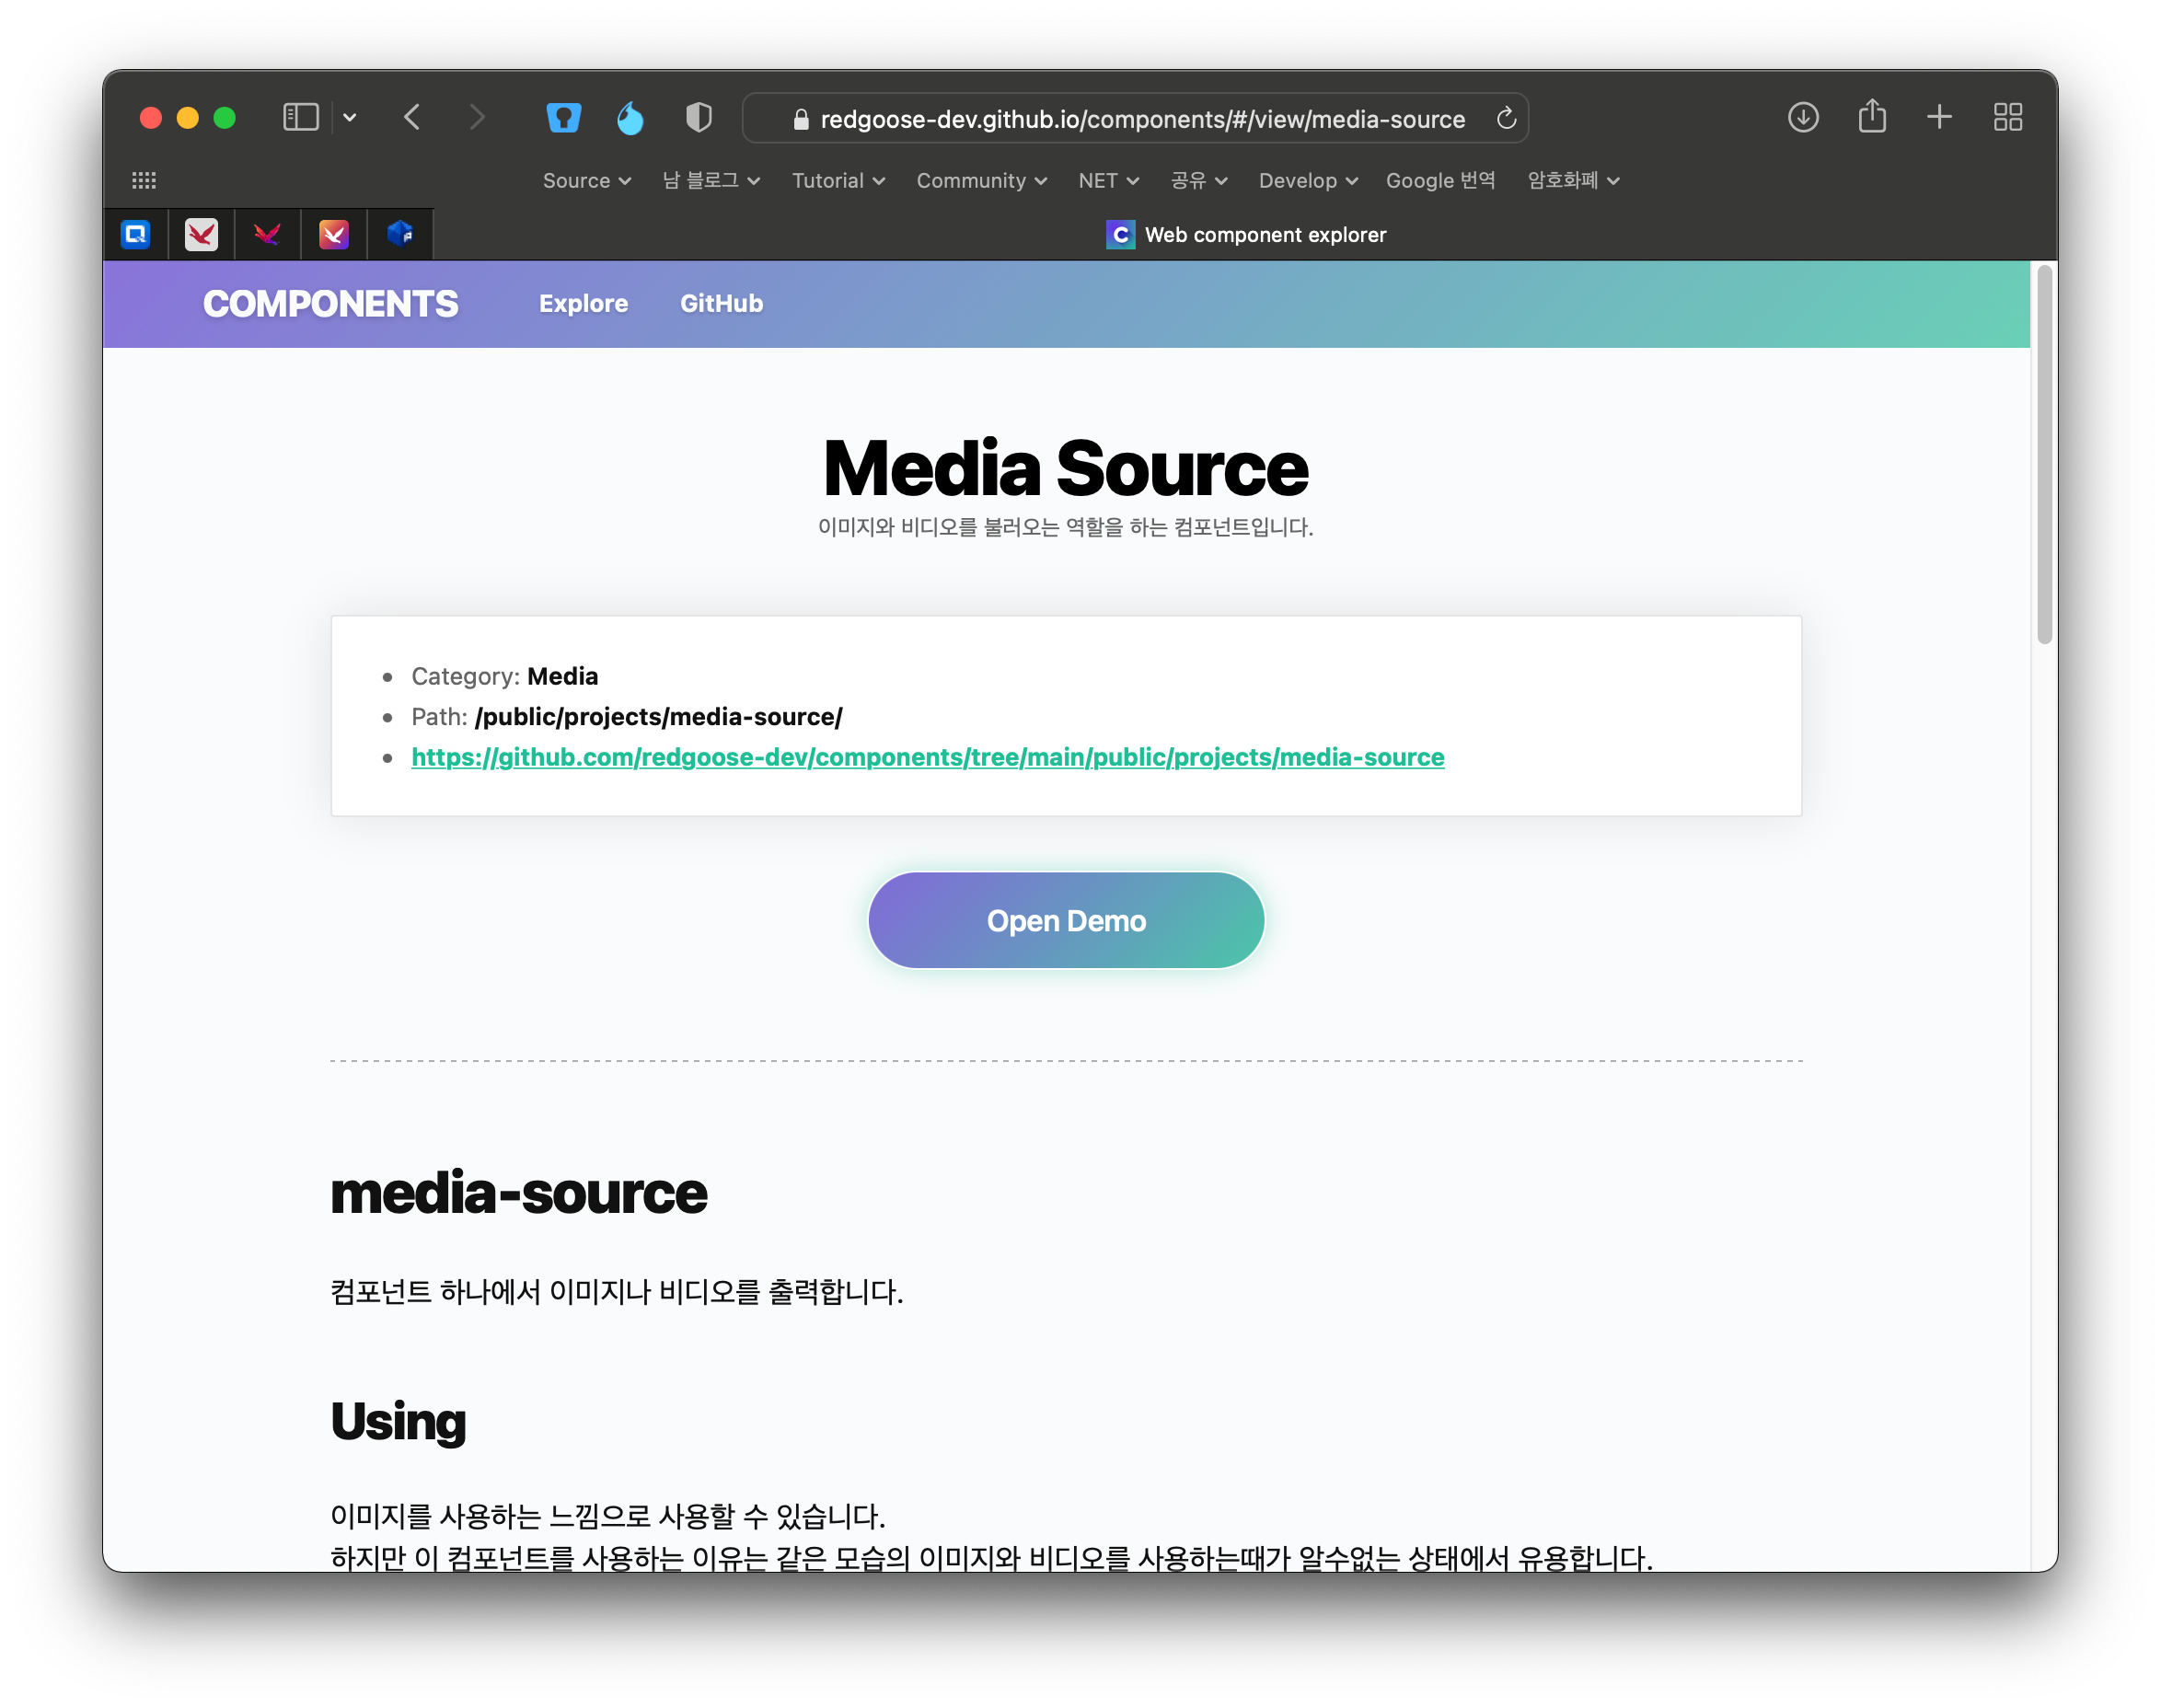Click the Share icon at the top right
The height and width of the screenshot is (1708, 2161).
tap(1871, 116)
